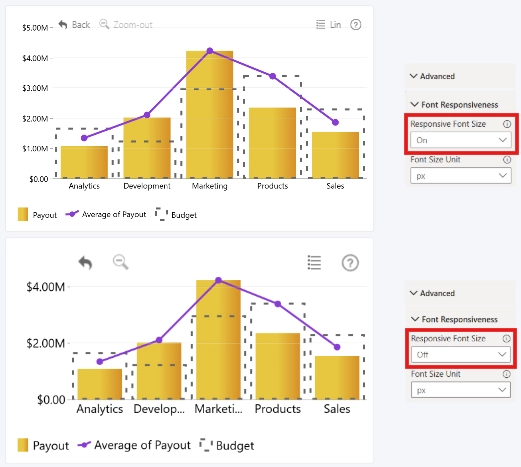The height and width of the screenshot is (467, 521).
Task: Click info icon beside lower Font Size Unit
Action: pos(506,374)
